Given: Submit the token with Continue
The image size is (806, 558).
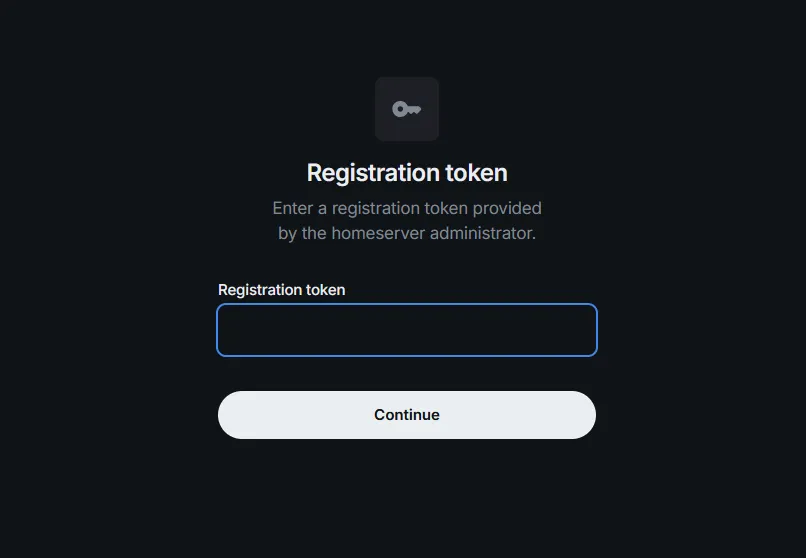Looking at the screenshot, I should (x=407, y=415).
